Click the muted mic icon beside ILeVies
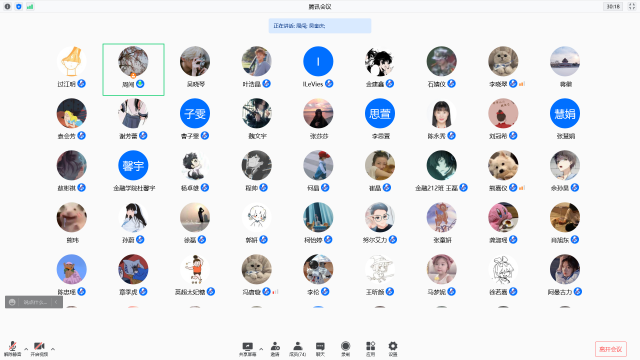Image resolution: width=640 pixels, height=360 pixels. click(x=329, y=84)
